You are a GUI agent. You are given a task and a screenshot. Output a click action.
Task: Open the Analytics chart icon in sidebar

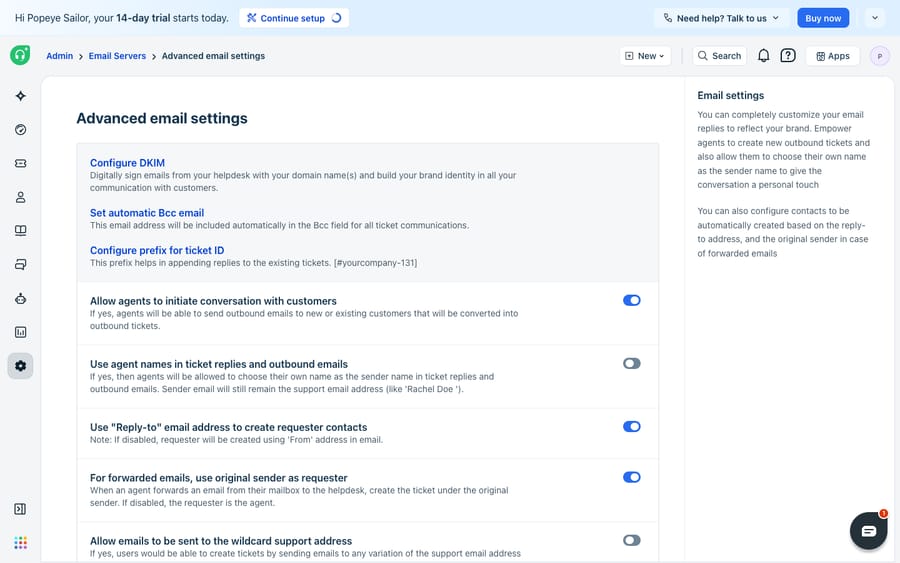(x=21, y=332)
